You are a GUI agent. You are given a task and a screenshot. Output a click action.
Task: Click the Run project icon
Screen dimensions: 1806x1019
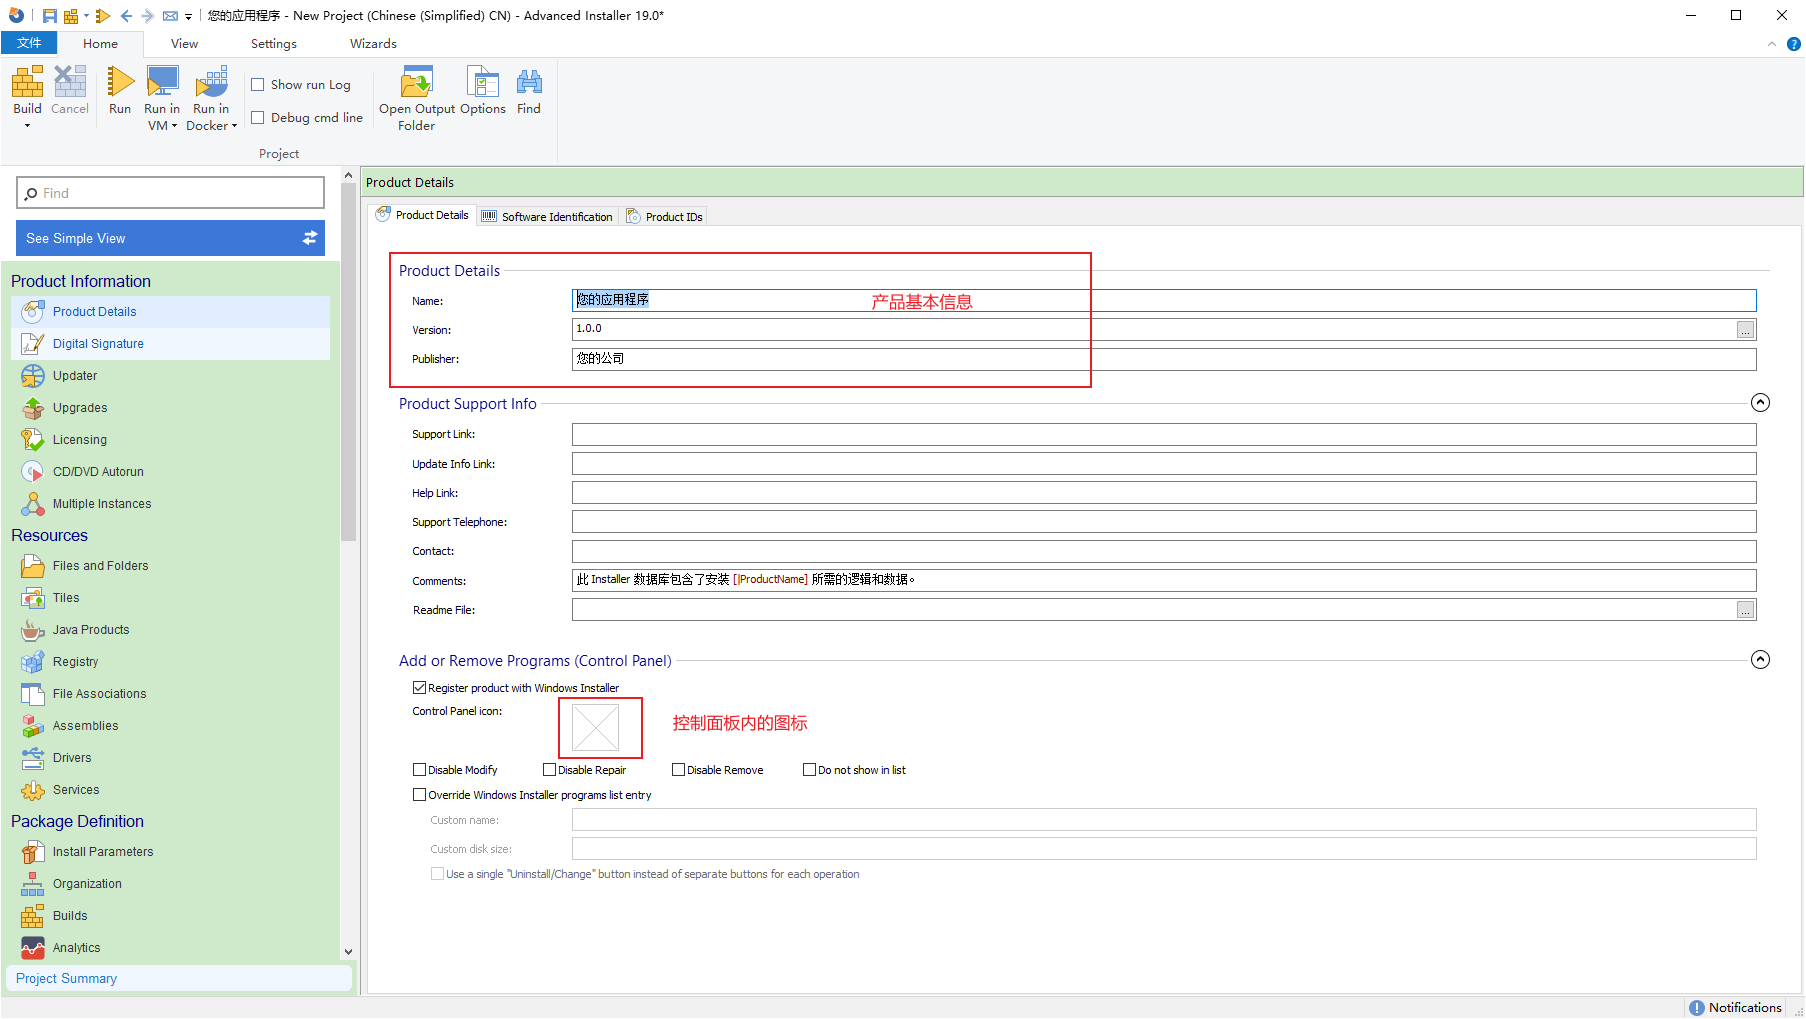point(120,82)
